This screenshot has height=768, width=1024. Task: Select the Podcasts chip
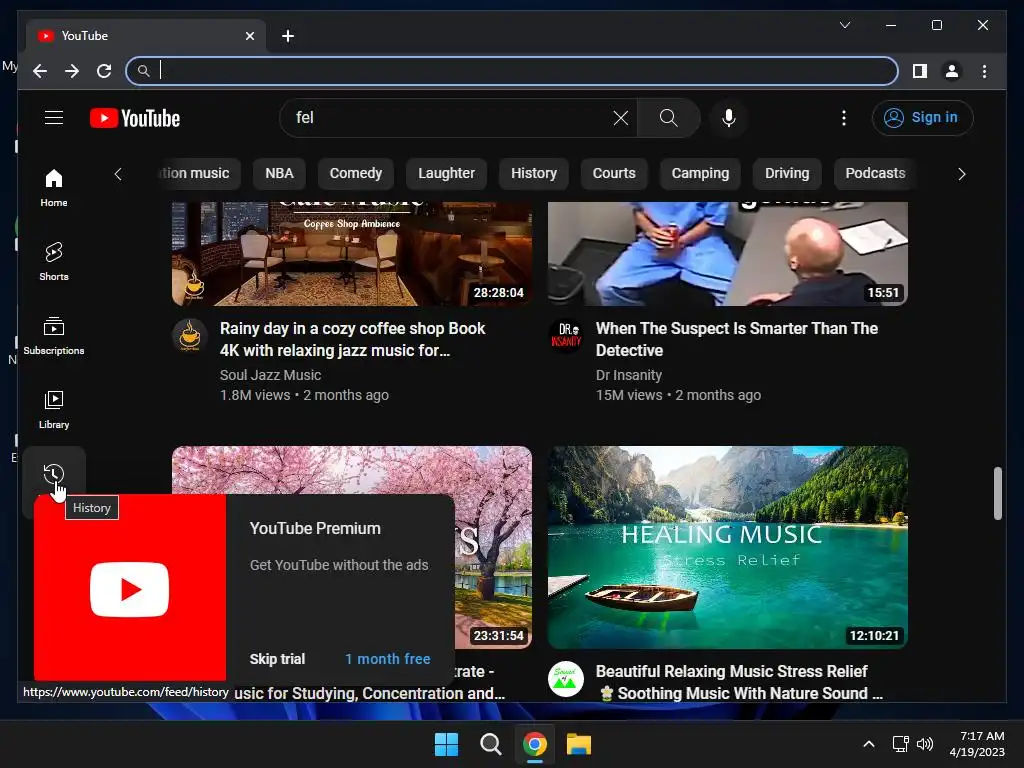tap(875, 173)
